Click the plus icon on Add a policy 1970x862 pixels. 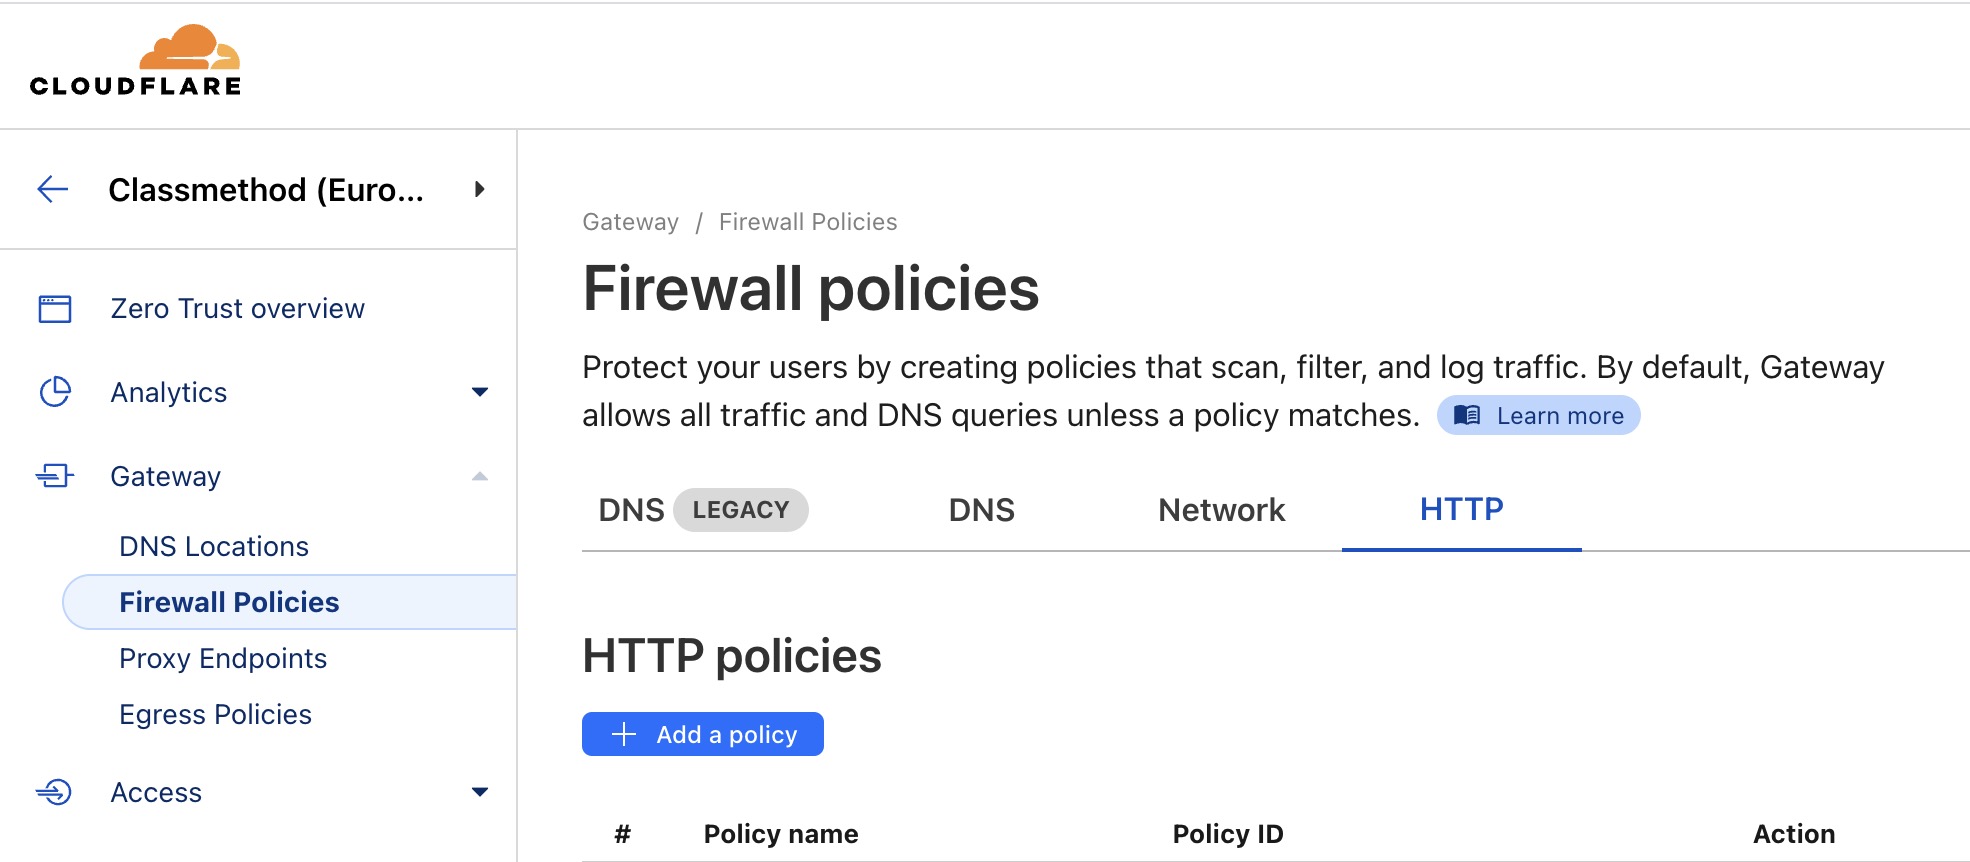pos(623,733)
